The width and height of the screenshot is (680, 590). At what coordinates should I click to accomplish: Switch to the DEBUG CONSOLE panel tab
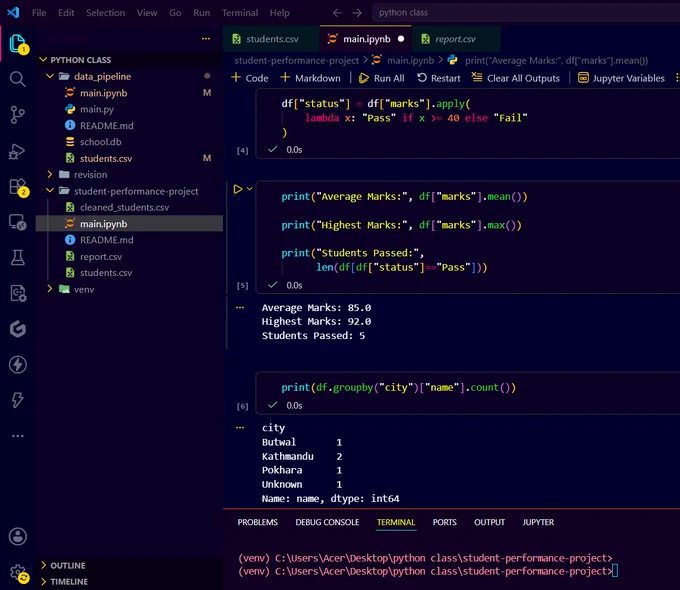click(x=327, y=522)
